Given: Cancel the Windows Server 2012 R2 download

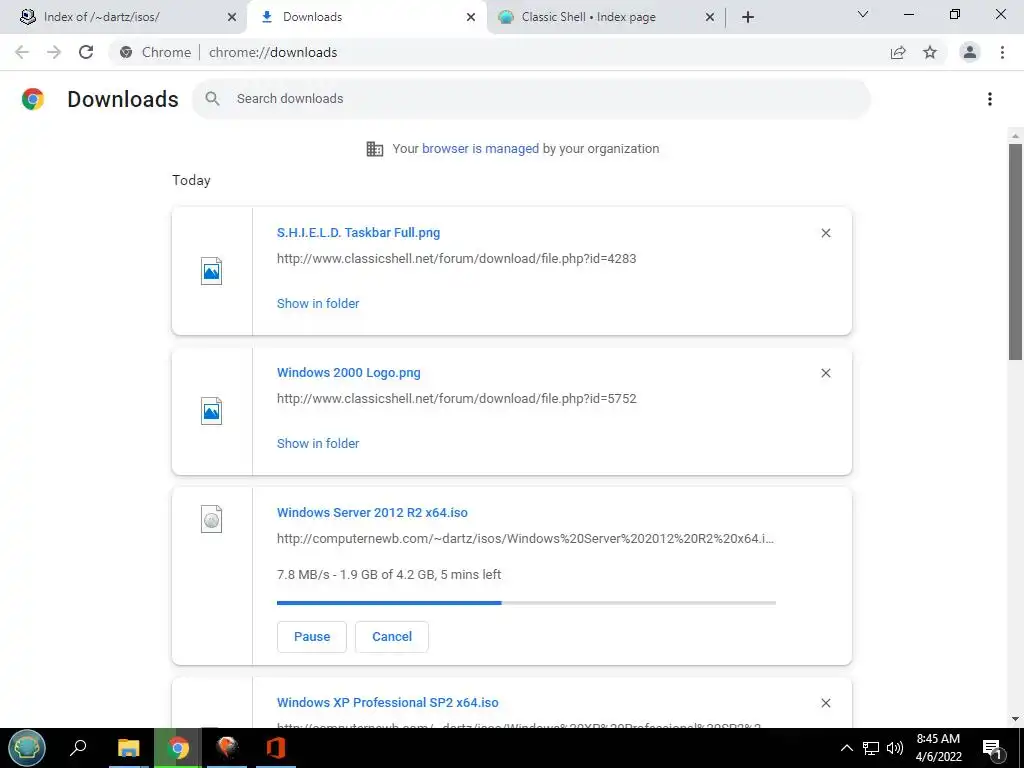Looking at the screenshot, I should point(392,637).
